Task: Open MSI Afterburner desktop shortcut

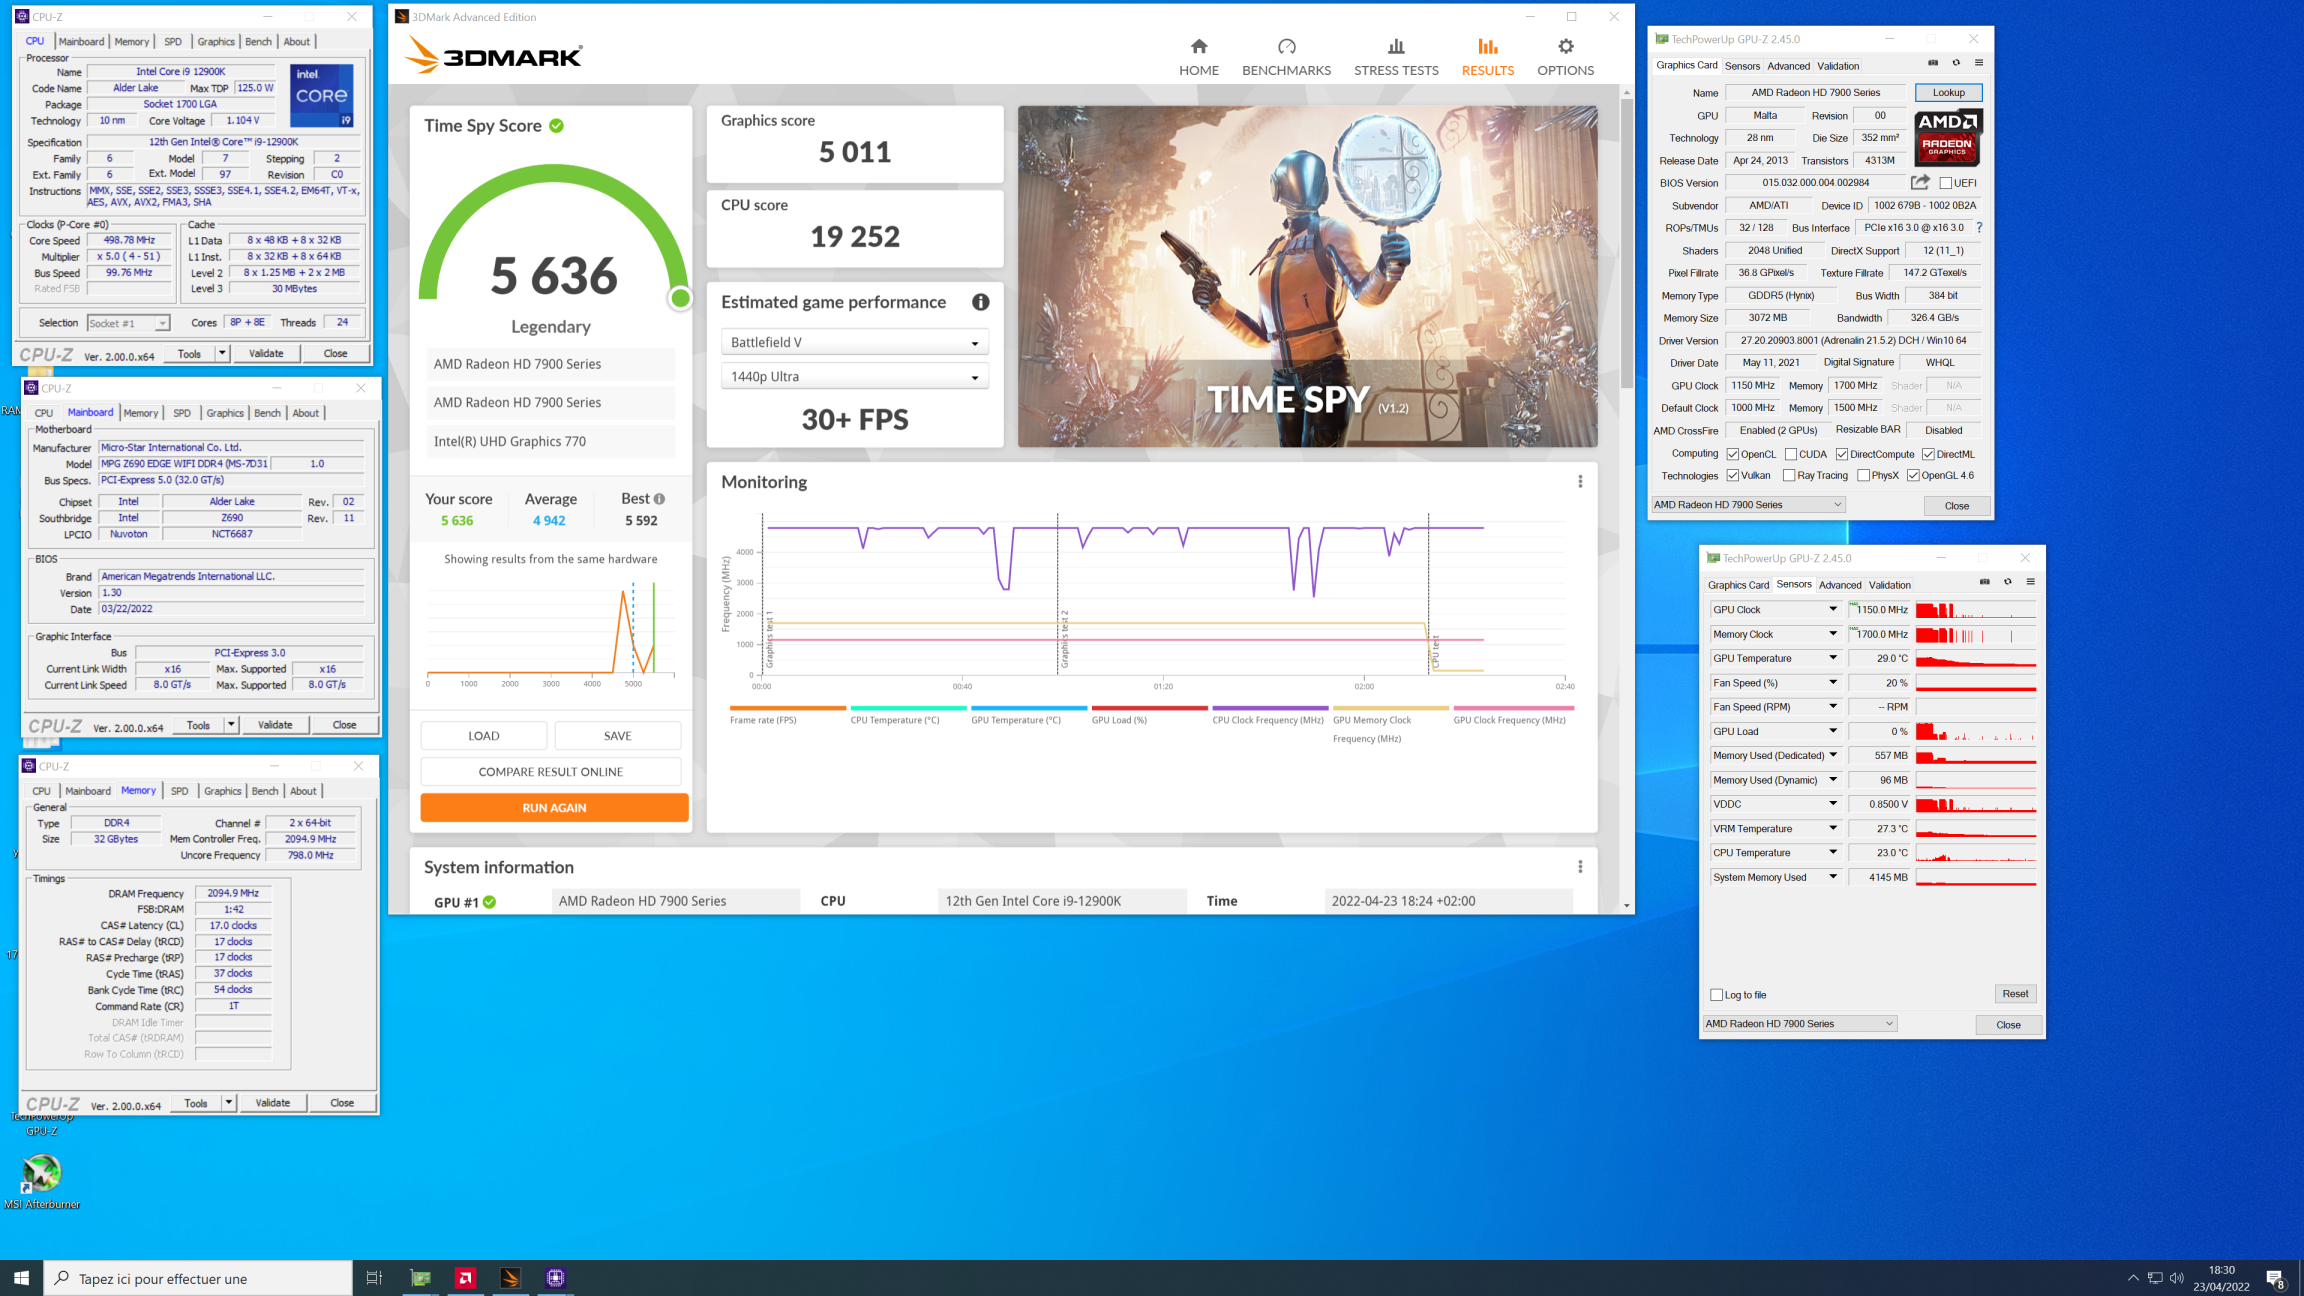Action: [42, 1180]
